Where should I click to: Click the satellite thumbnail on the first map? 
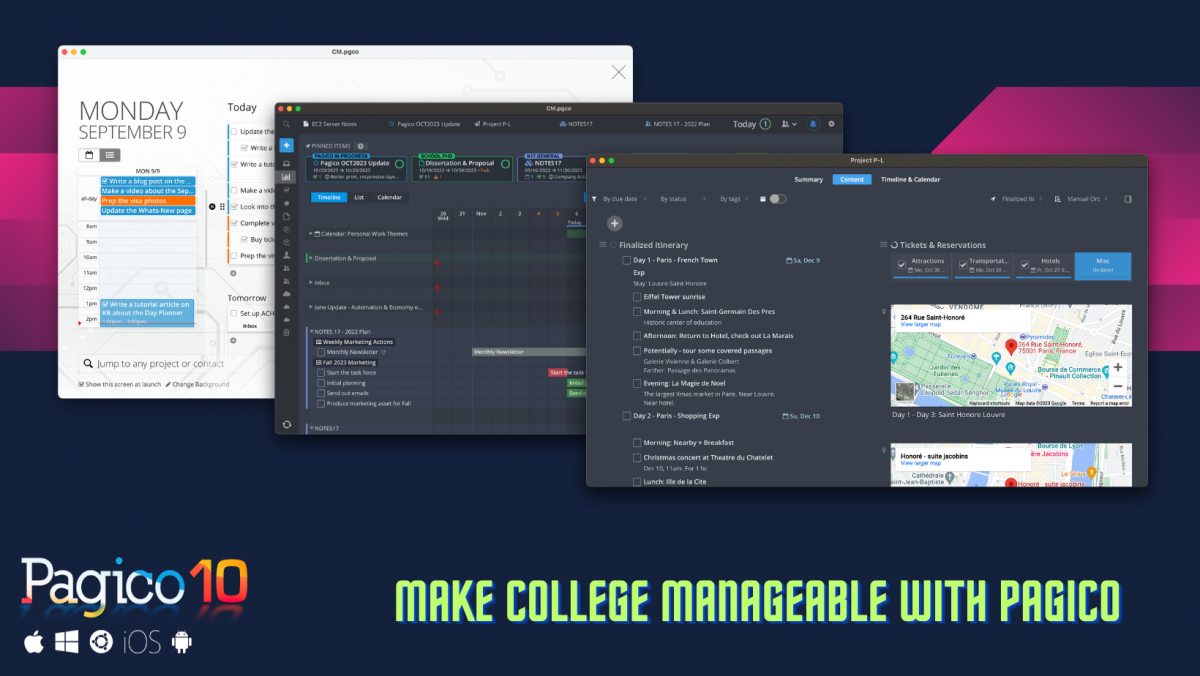[905, 391]
